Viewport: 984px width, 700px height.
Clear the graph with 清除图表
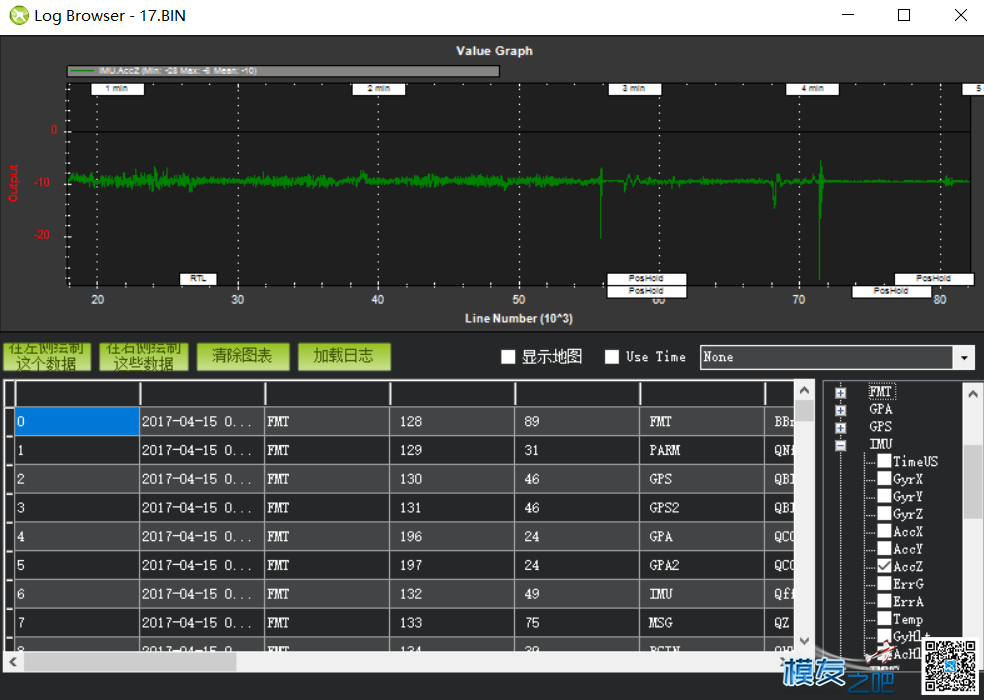(243, 357)
